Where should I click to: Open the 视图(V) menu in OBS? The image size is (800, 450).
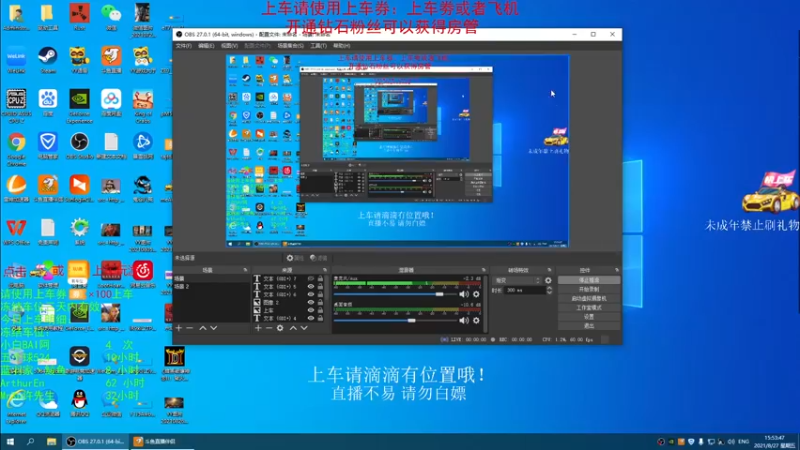coord(229,46)
